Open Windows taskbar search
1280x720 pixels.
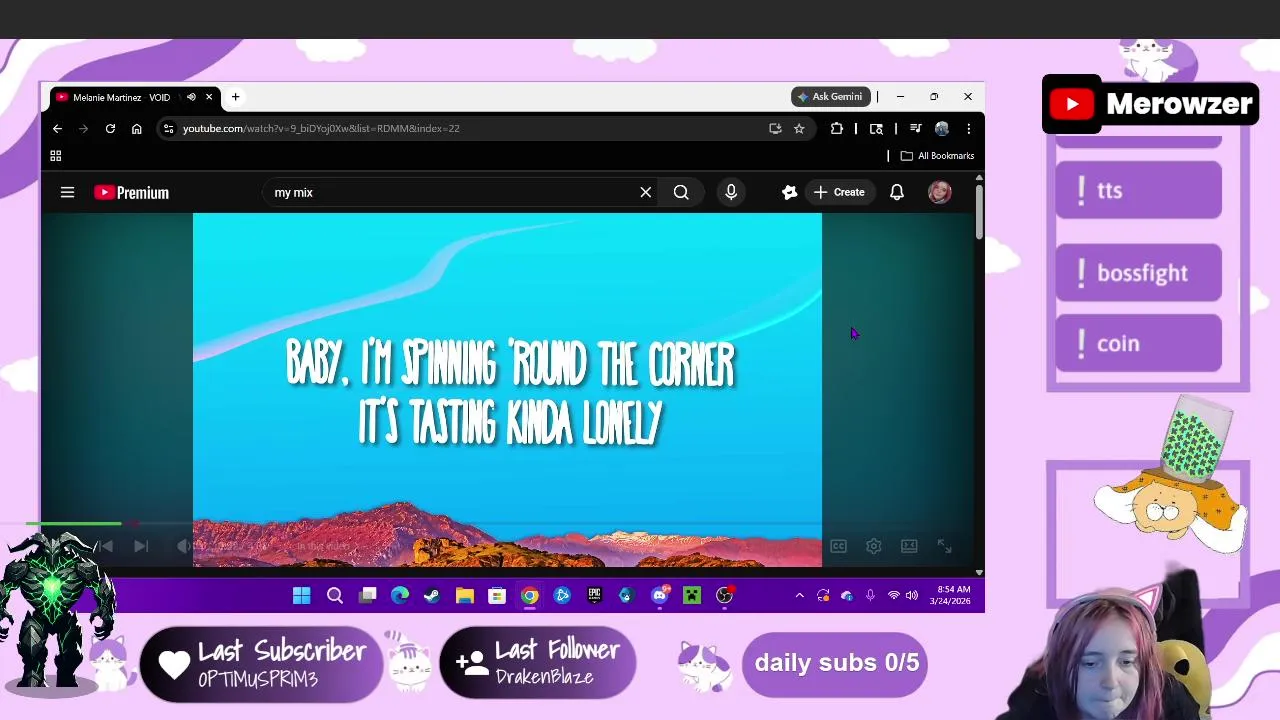[x=335, y=596]
